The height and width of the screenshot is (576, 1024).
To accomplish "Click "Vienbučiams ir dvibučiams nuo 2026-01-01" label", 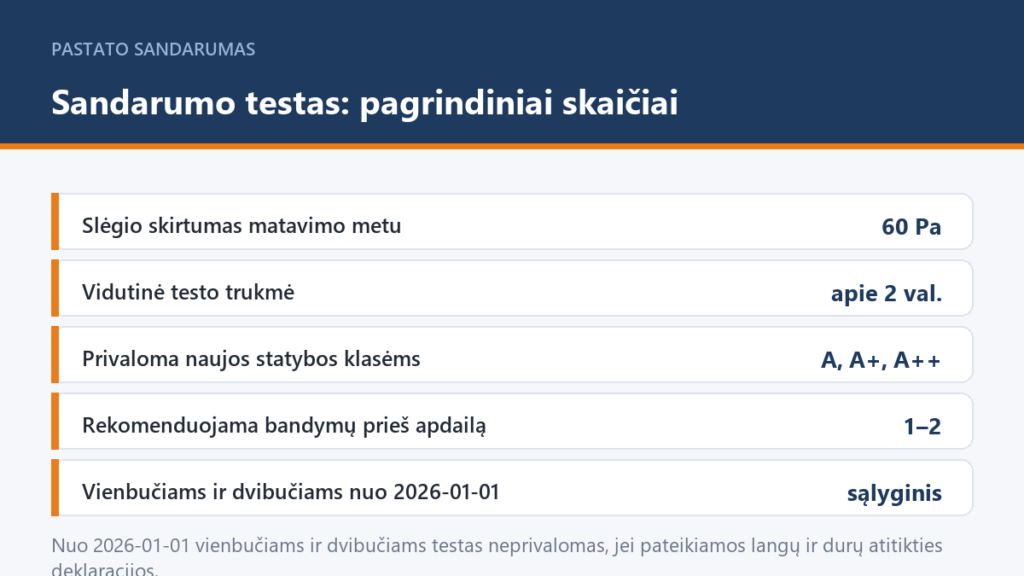I will click(291, 492).
